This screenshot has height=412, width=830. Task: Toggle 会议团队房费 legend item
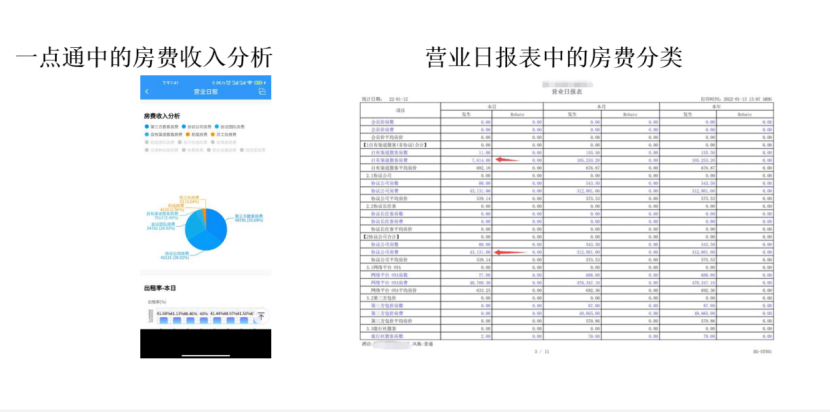click(230, 127)
